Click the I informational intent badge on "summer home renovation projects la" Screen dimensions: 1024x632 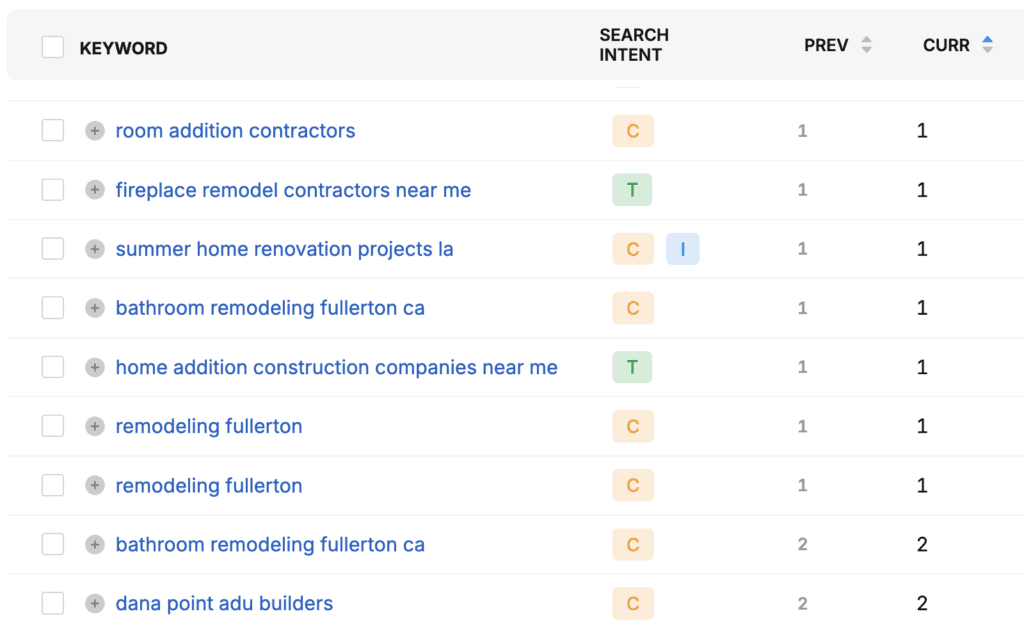click(683, 248)
